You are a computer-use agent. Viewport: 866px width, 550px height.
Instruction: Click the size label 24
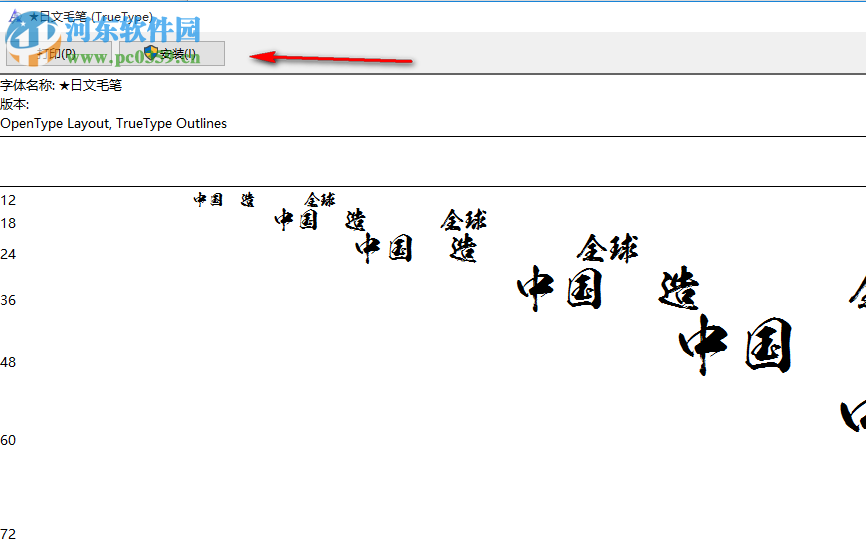tap(8, 254)
